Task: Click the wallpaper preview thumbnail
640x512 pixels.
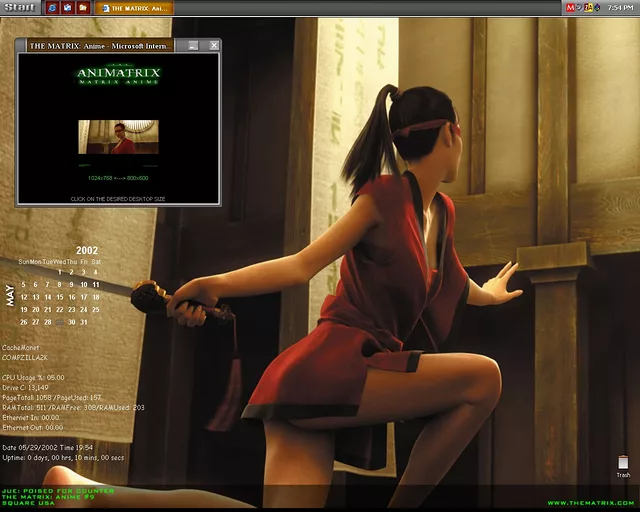Action: (x=118, y=137)
